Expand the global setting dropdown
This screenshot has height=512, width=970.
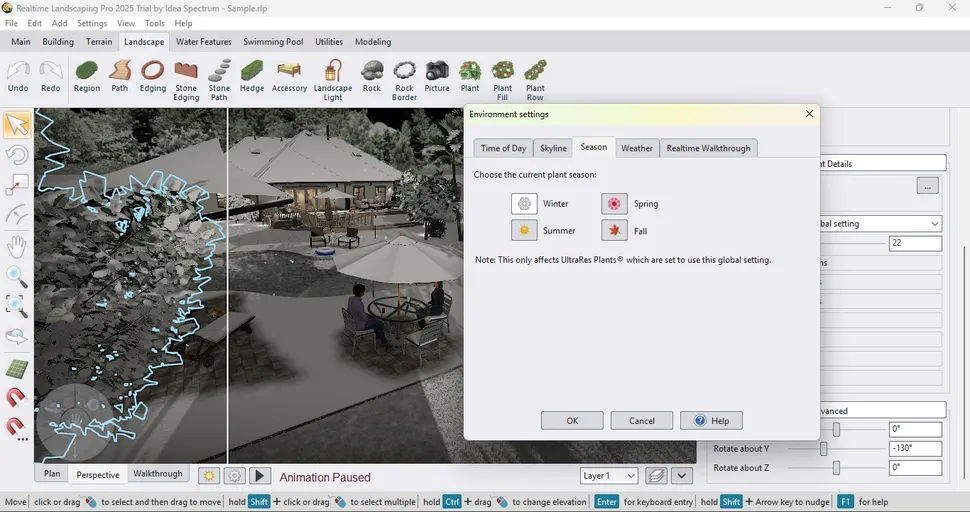(934, 224)
